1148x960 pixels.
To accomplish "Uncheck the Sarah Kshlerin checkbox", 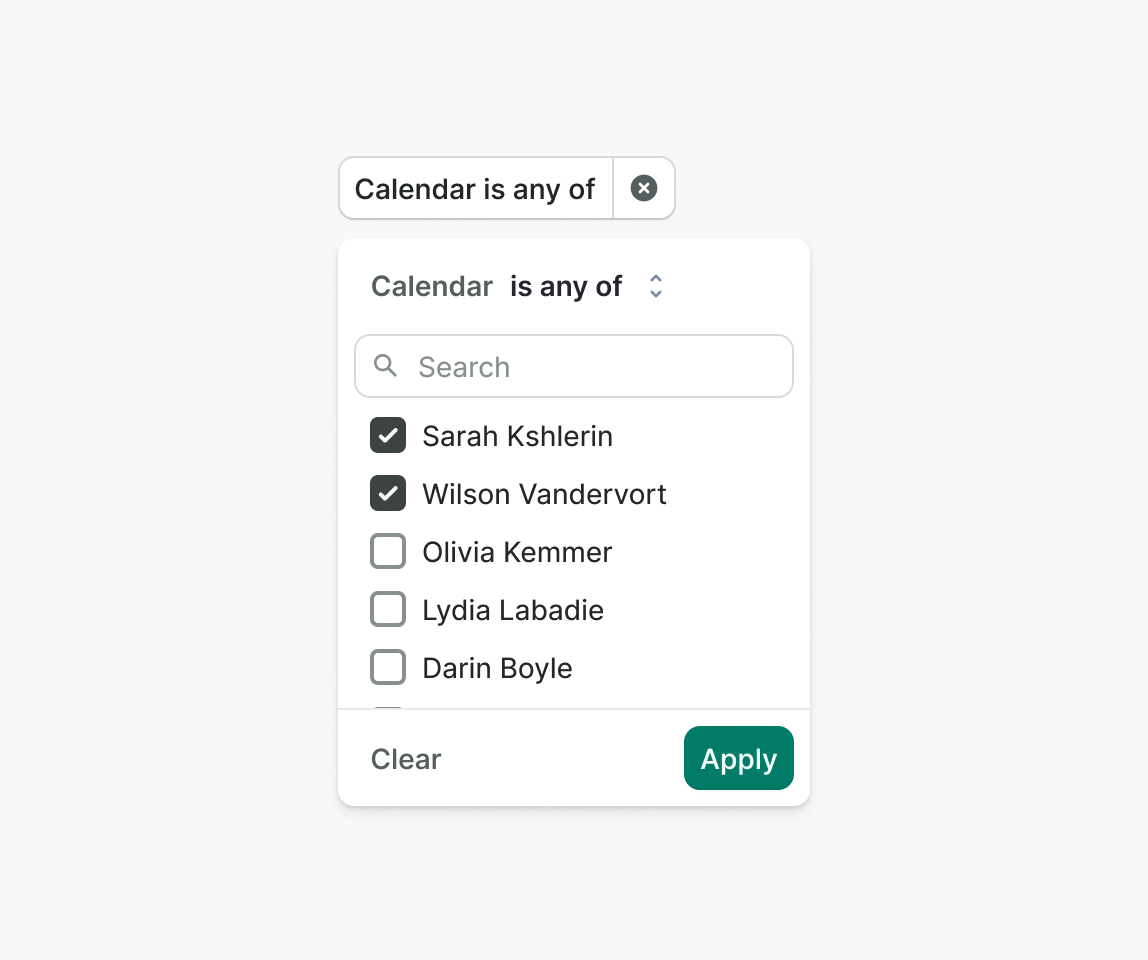I will click(388, 435).
